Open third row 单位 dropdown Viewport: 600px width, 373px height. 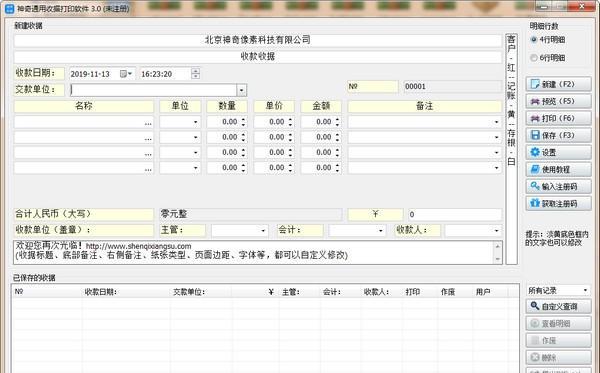tap(196, 153)
